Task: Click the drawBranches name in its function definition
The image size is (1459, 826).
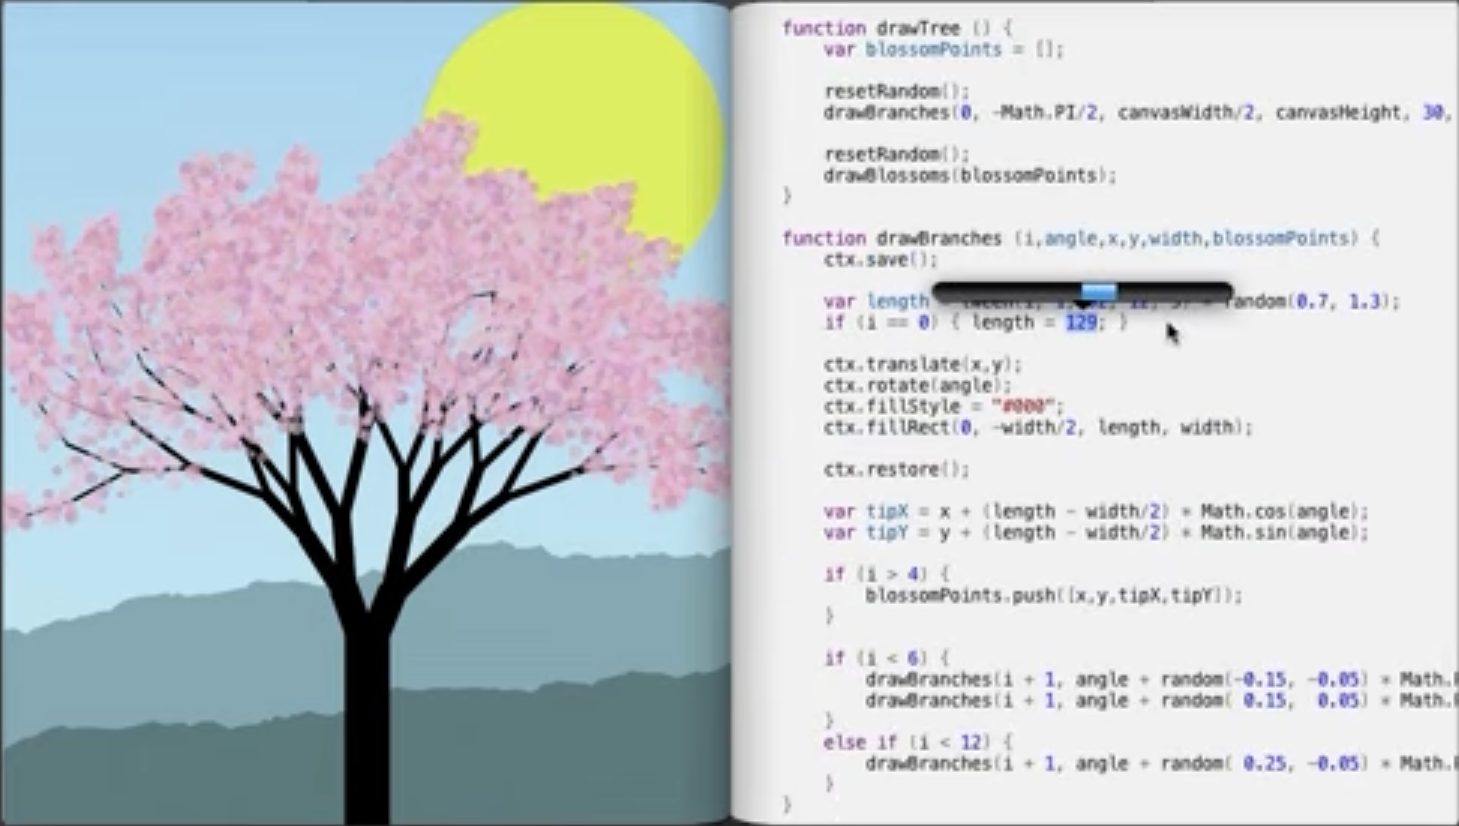Action: click(x=938, y=238)
